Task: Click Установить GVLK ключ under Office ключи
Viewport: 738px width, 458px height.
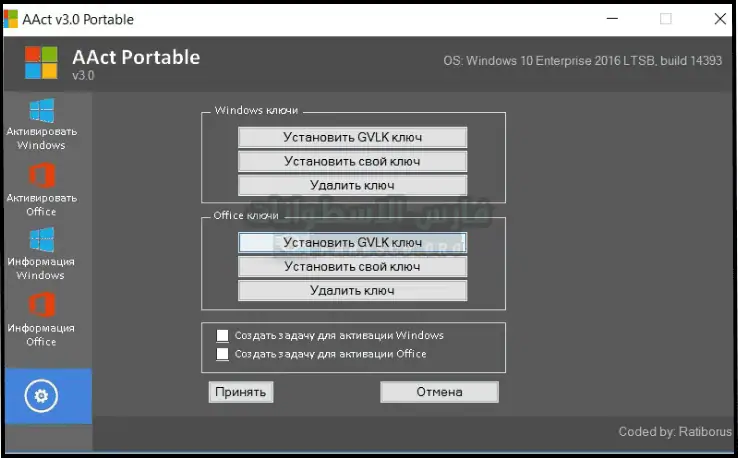Action: [x=352, y=242]
